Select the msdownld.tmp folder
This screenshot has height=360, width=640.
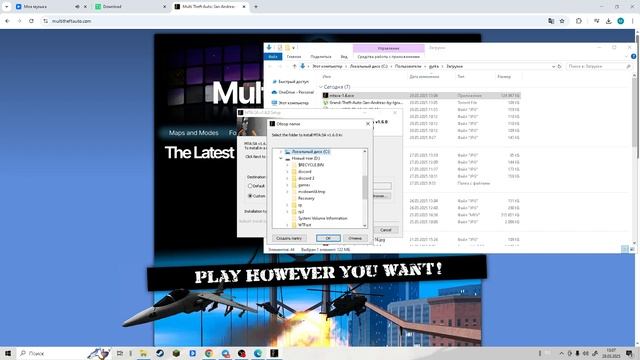[311, 191]
